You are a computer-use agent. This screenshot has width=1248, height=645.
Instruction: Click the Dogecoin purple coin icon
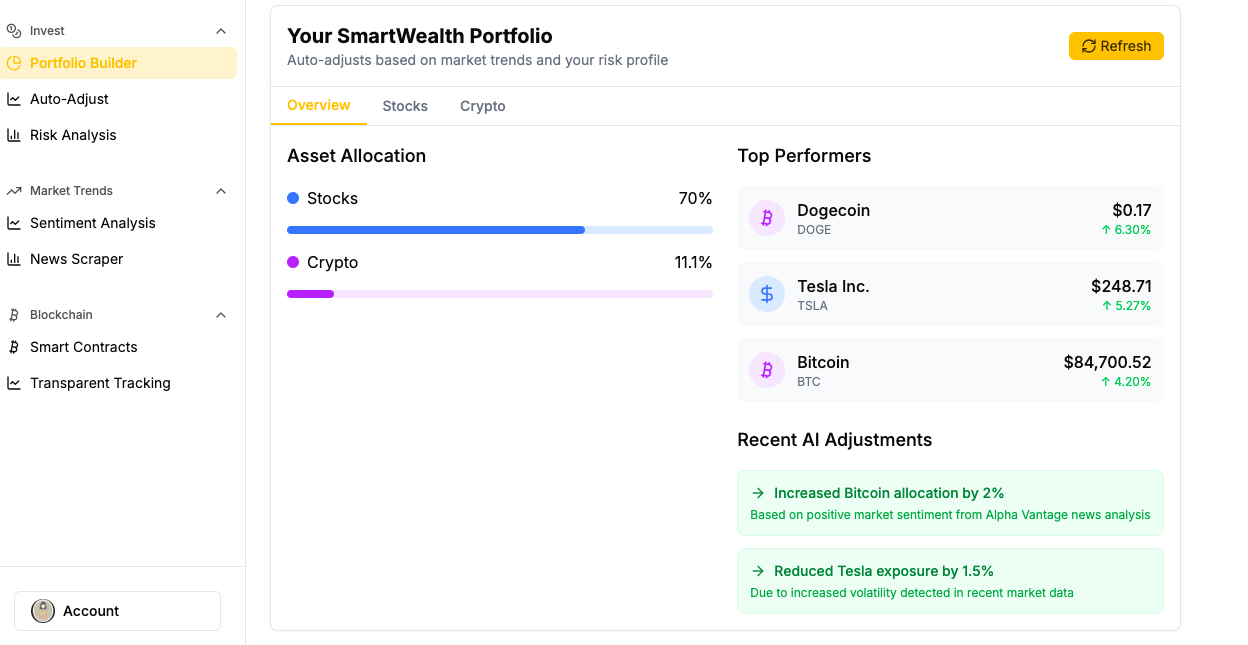pos(767,218)
